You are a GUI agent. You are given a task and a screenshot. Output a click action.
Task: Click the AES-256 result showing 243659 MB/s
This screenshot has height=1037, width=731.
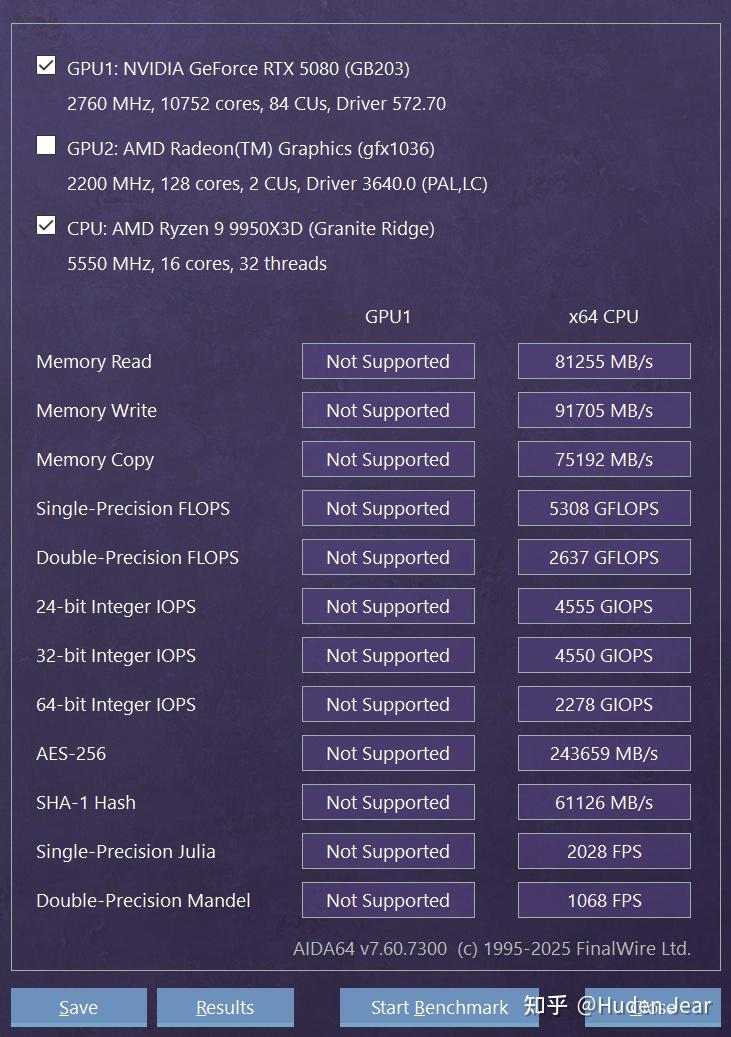(603, 753)
